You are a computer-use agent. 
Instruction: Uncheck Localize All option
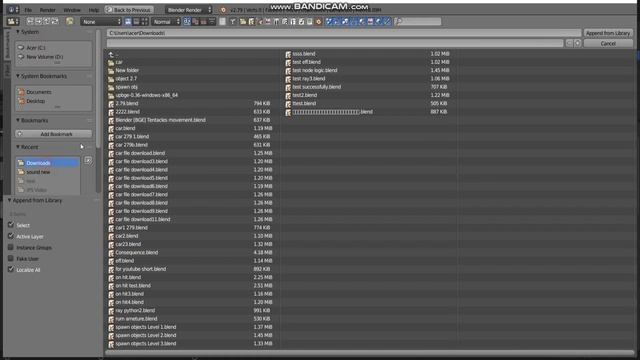pos(11,269)
